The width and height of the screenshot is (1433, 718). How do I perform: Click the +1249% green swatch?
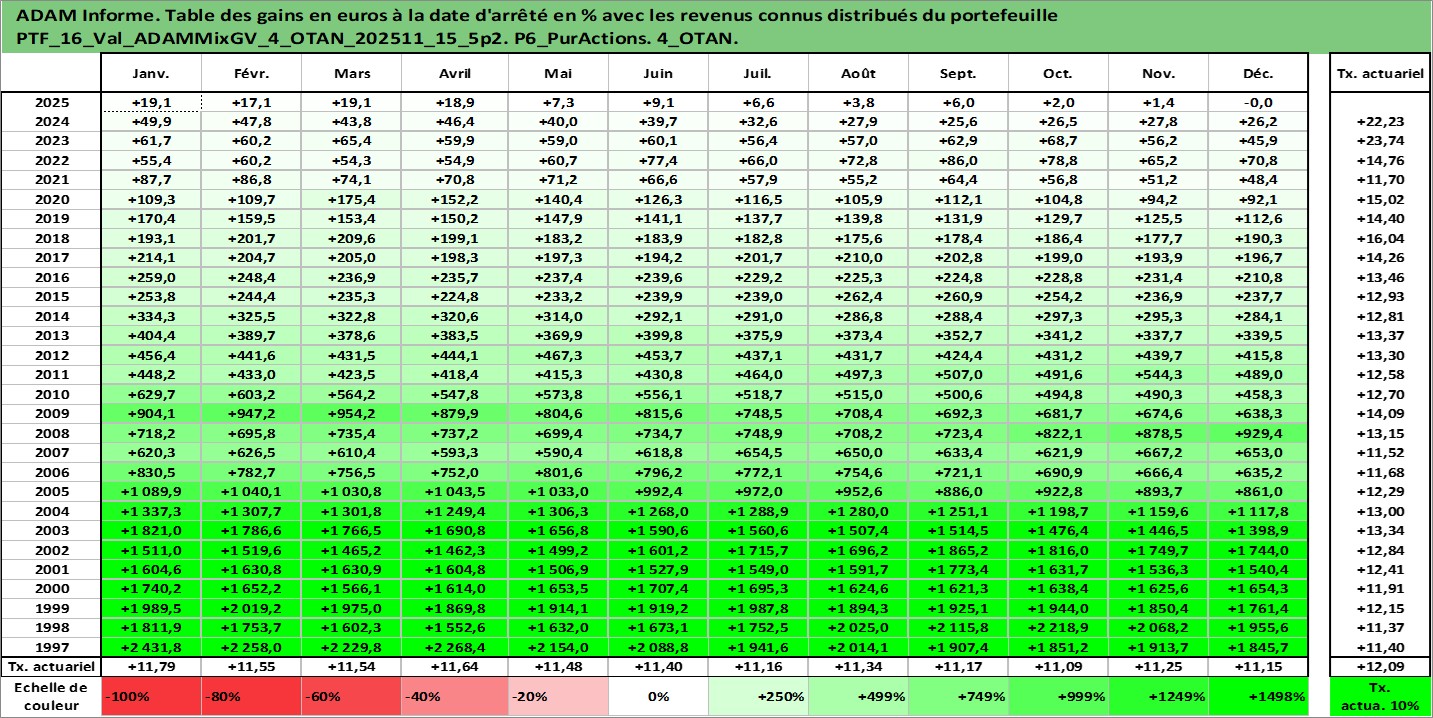tap(1158, 696)
